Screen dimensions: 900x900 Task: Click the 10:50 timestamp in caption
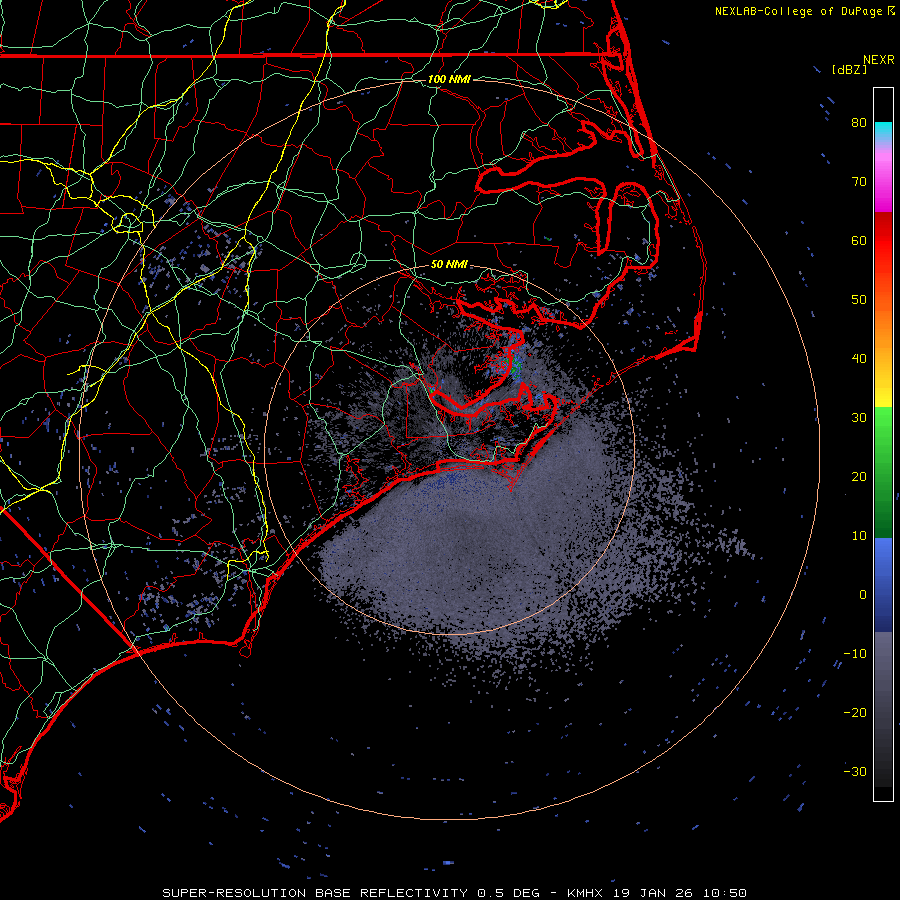pos(724,893)
